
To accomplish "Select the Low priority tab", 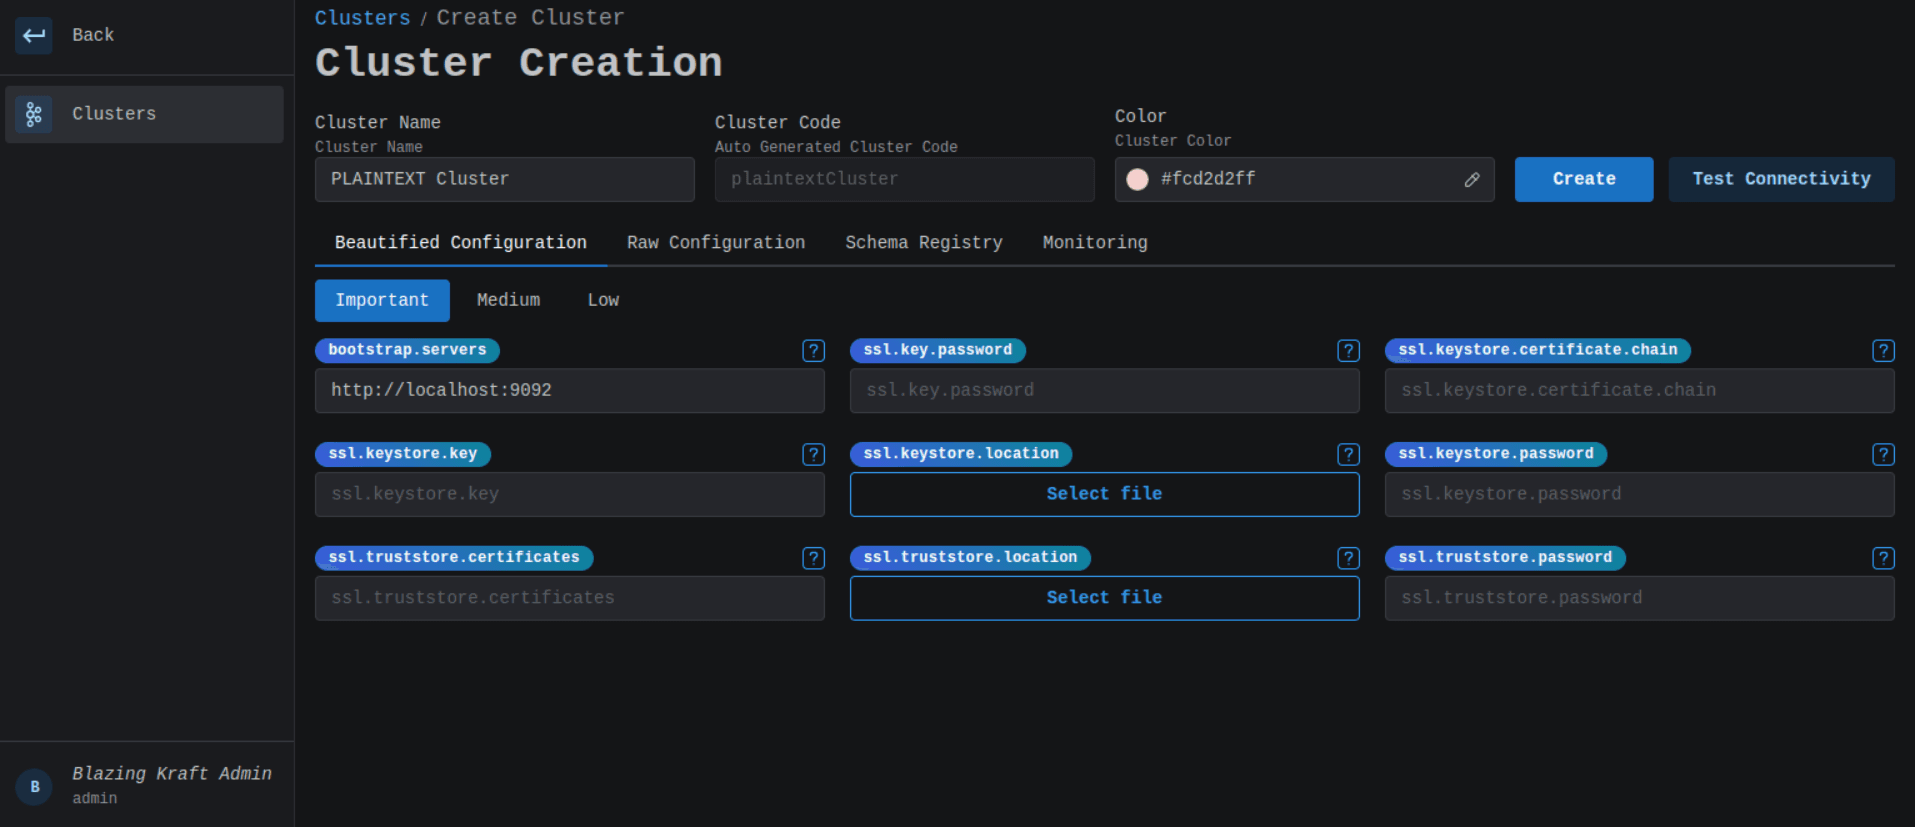I will tap(603, 300).
